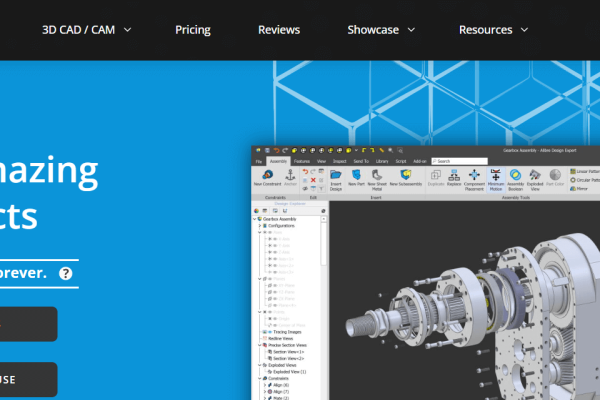The image size is (600, 400).
Task: Click the New Sheet Metal icon
Action: [x=377, y=177]
